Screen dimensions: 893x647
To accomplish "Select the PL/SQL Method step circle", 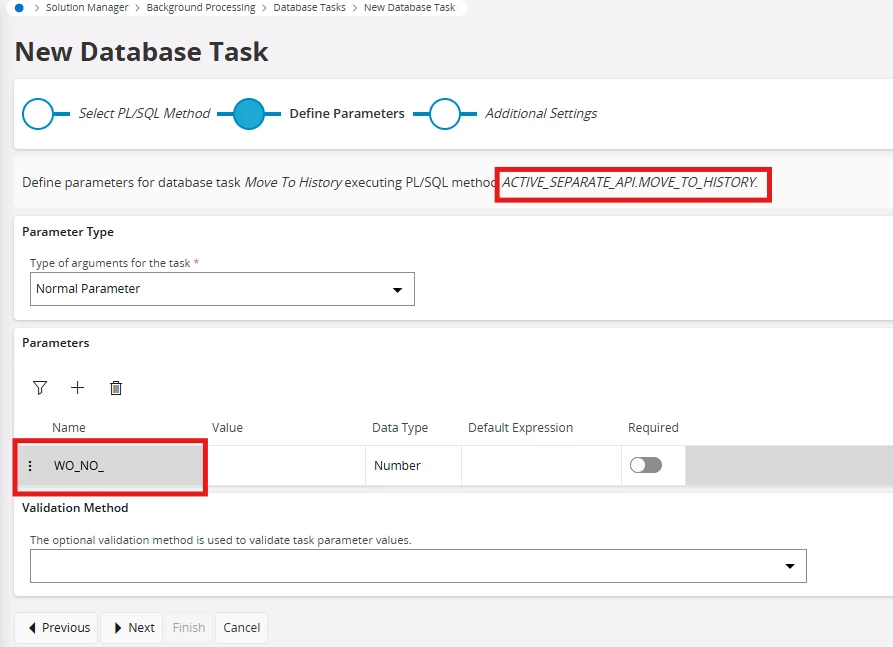I will click(38, 114).
